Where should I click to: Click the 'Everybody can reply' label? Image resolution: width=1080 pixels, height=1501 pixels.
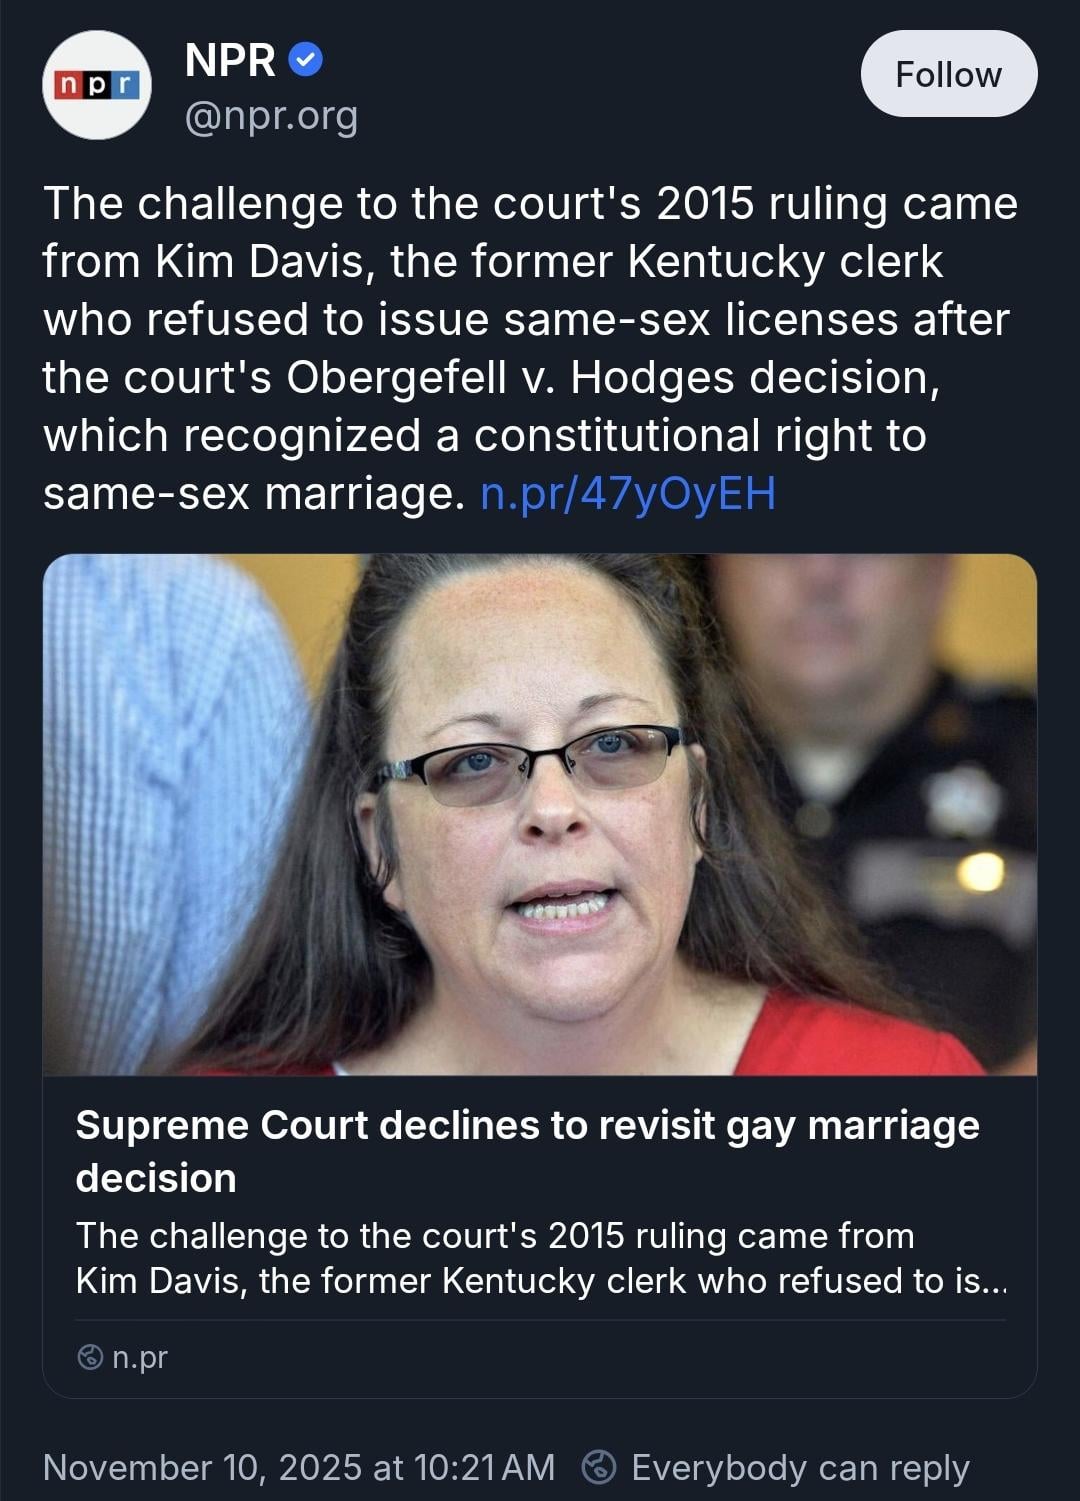[x=800, y=1467]
